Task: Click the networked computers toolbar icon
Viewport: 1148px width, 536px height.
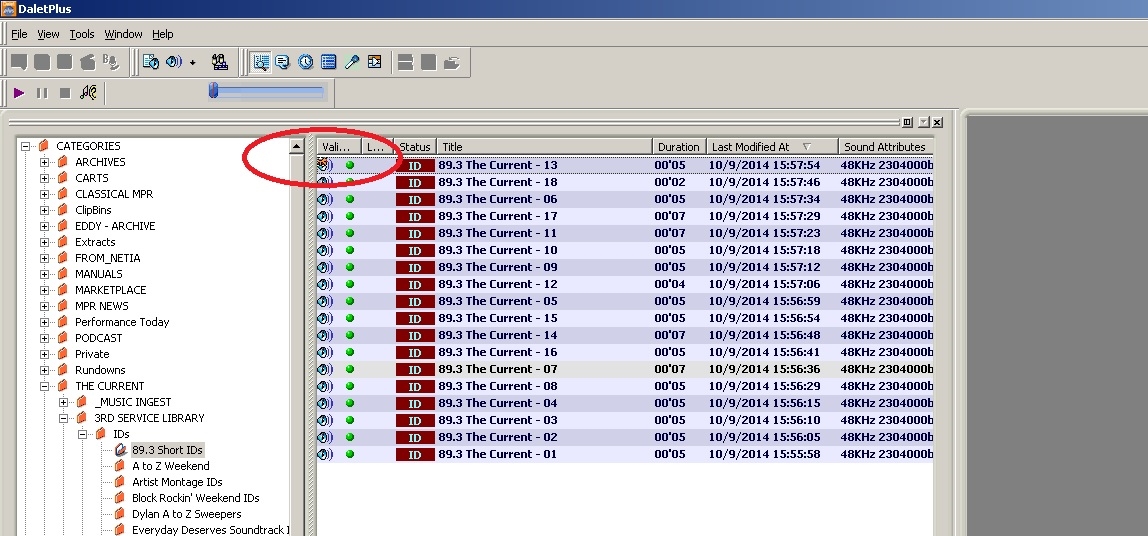Action: [219, 62]
